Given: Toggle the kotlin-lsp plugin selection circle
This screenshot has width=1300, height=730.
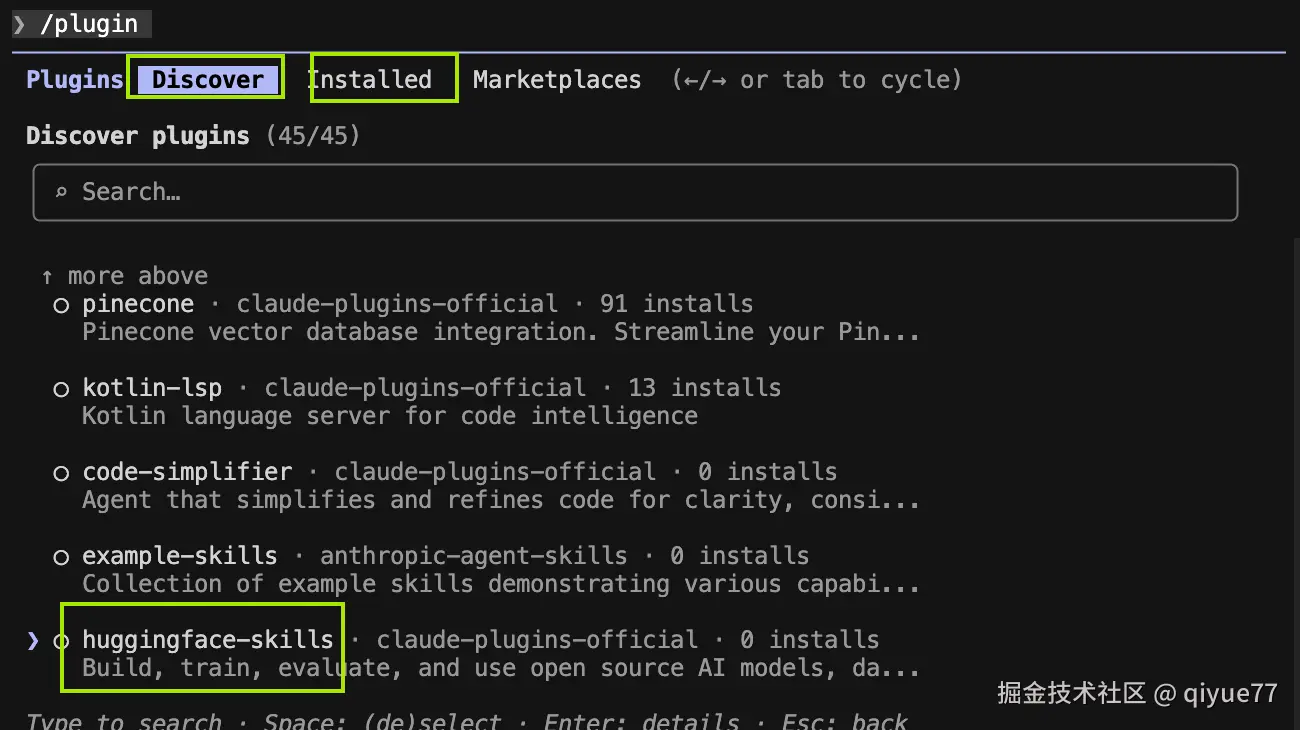Looking at the screenshot, I should 61,389.
